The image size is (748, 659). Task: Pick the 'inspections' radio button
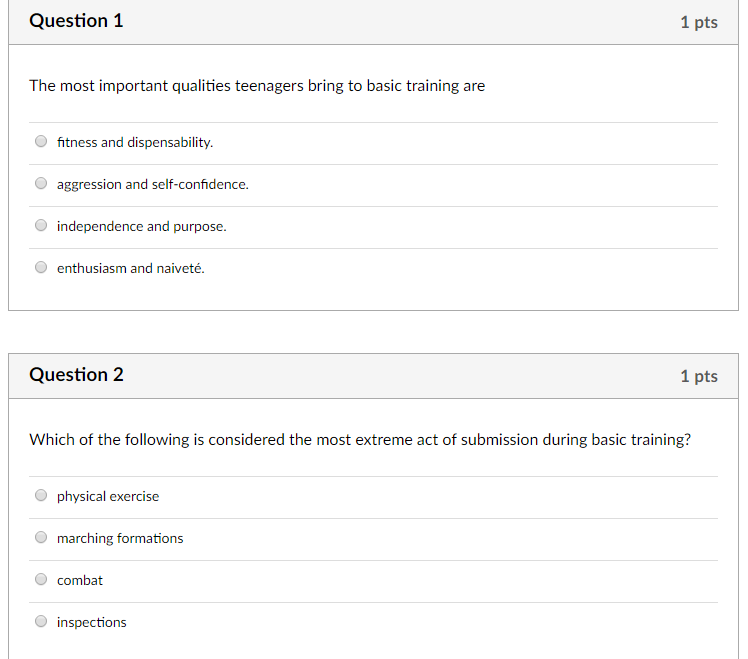(41, 621)
